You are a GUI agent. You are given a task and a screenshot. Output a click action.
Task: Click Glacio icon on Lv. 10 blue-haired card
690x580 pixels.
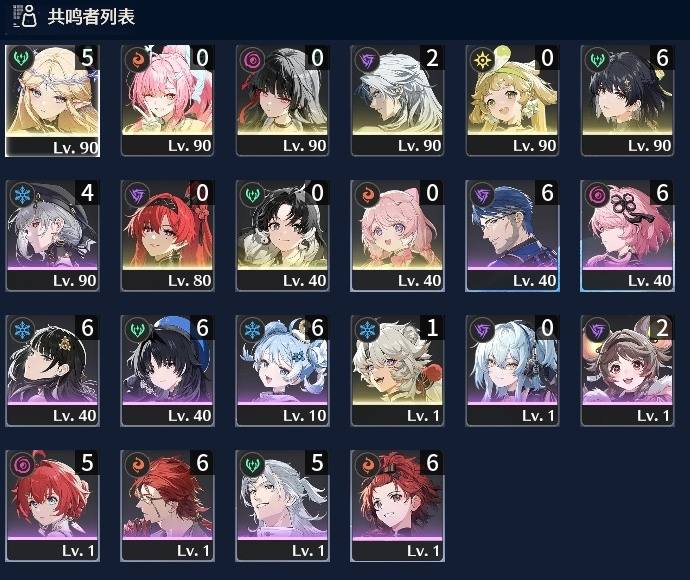click(x=251, y=328)
